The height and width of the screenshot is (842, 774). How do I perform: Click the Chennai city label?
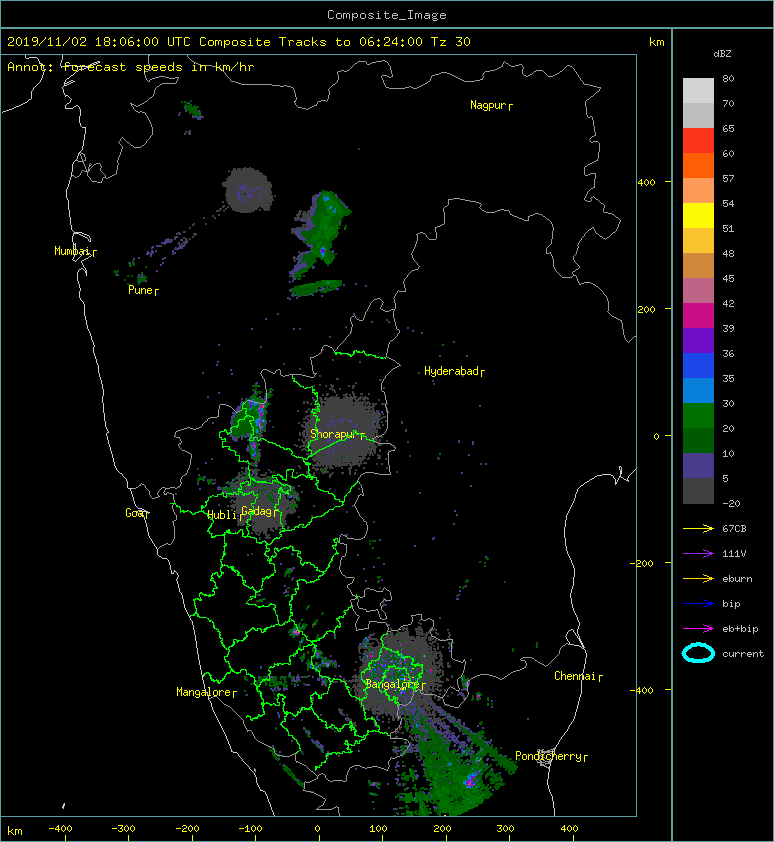[578, 677]
